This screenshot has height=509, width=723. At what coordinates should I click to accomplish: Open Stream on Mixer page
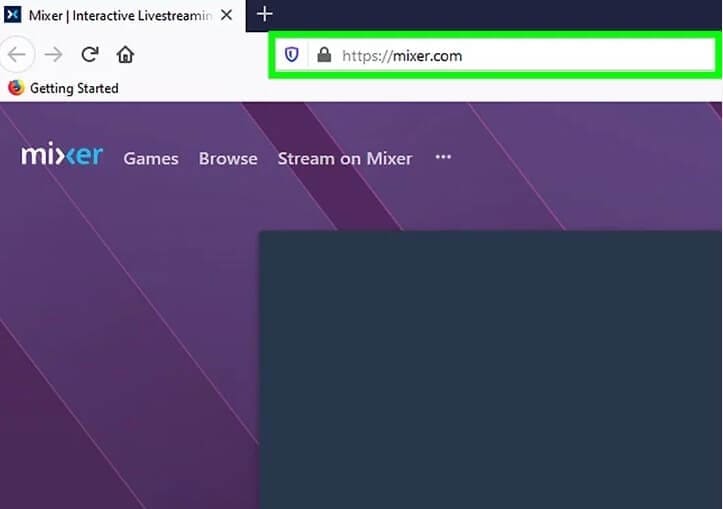(x=345, y=159)
